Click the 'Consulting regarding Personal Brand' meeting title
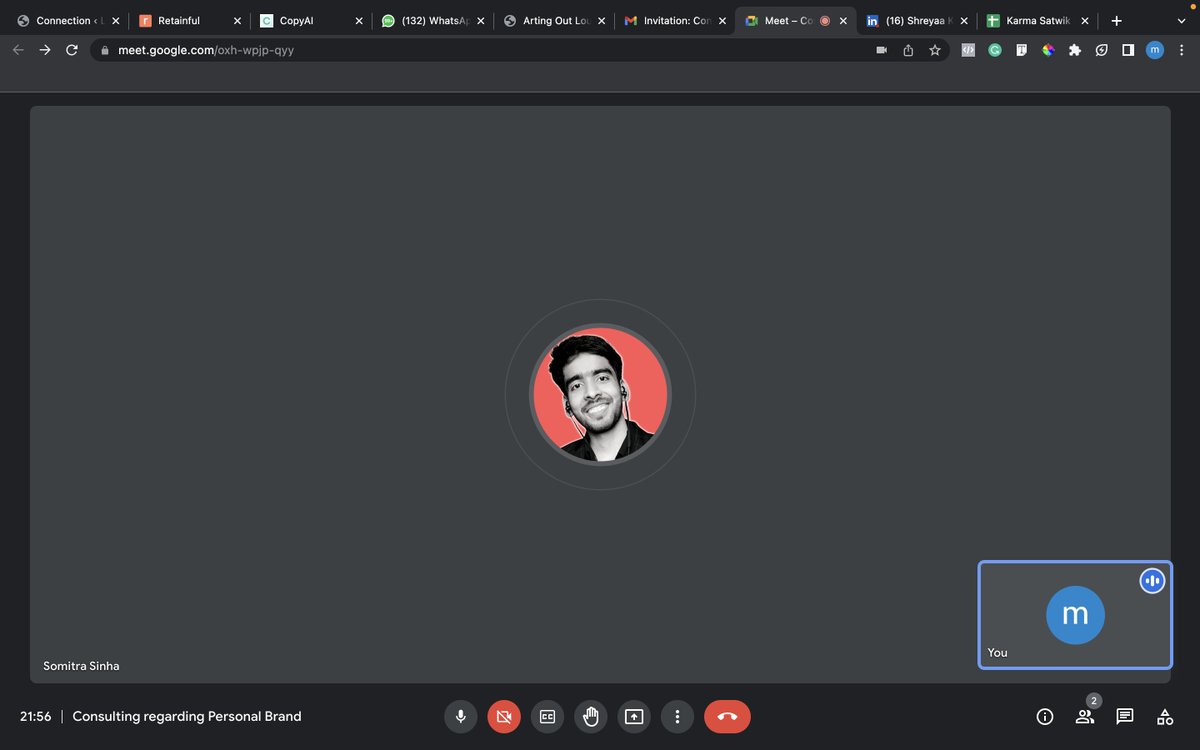The image size is (1200, 750). [x=187, y=716]
